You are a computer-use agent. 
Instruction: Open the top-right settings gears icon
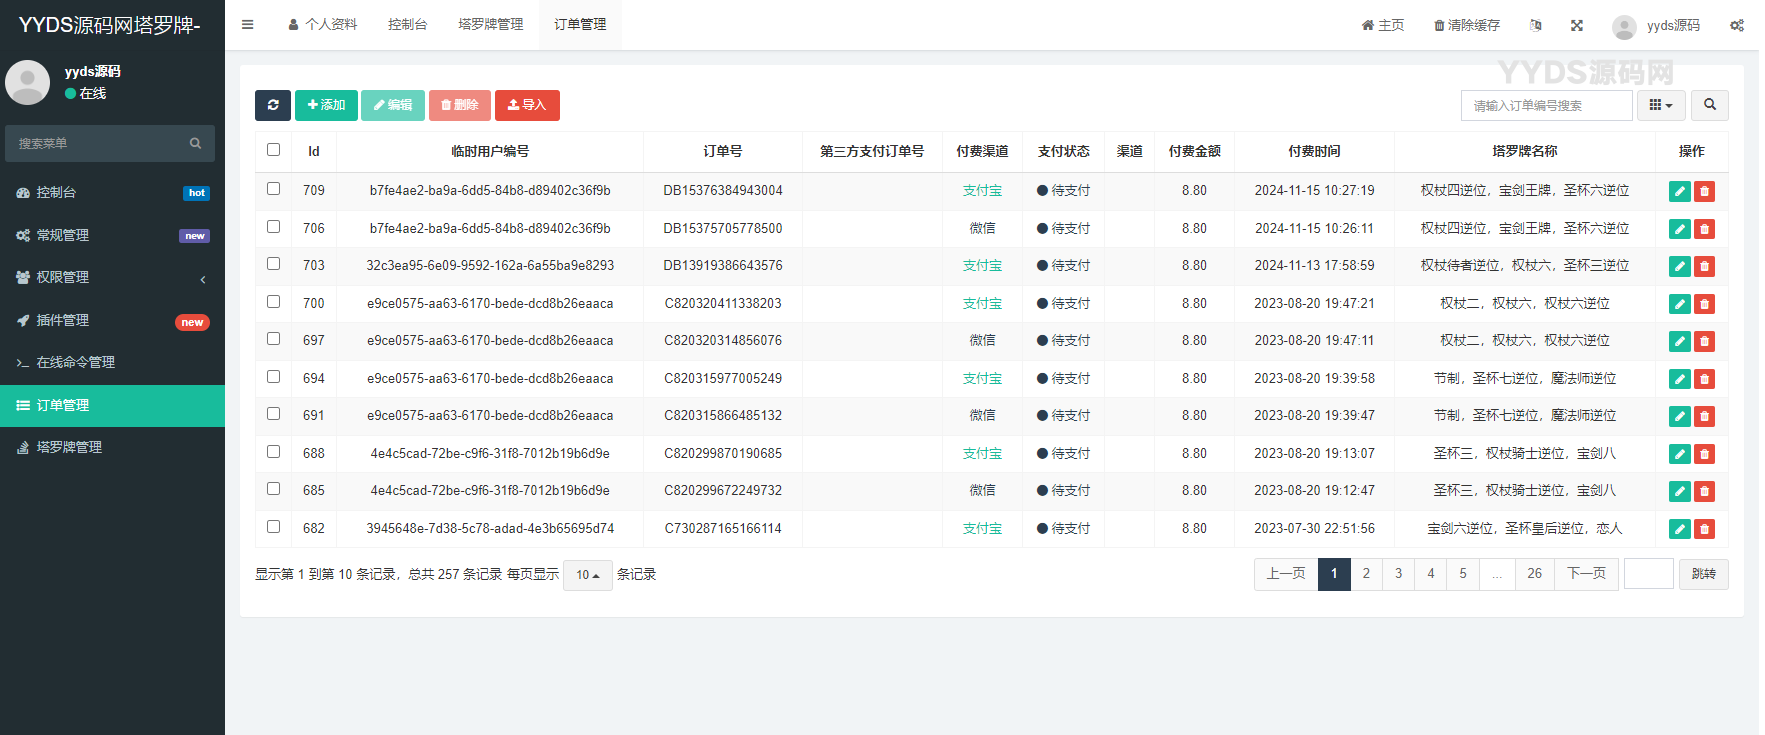point(1737,25)
